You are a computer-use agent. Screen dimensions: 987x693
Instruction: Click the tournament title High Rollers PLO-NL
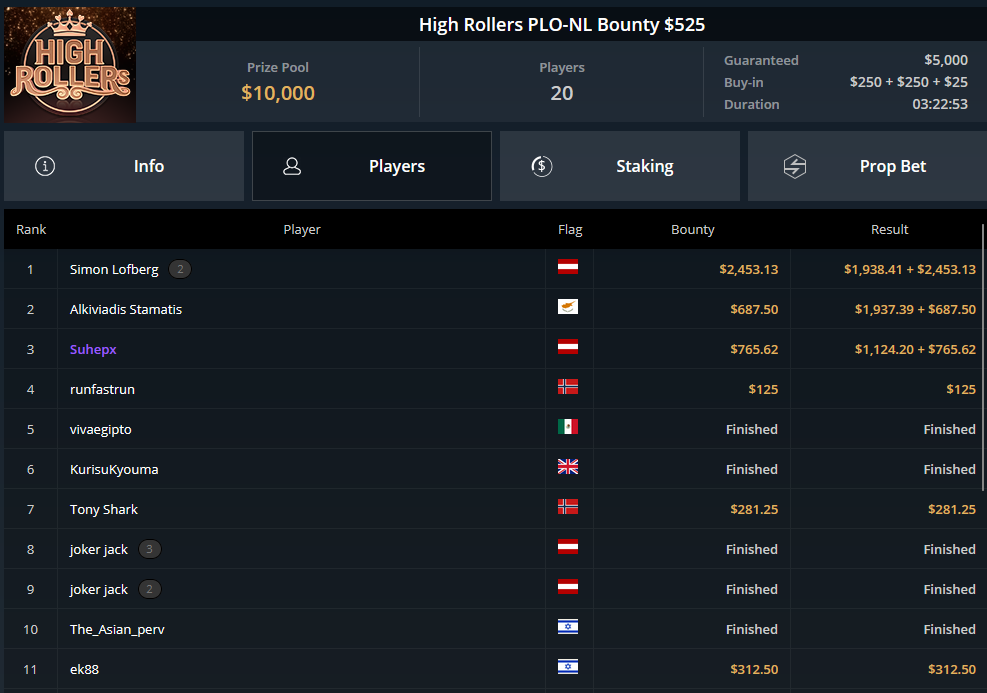(x=561, y=25)
